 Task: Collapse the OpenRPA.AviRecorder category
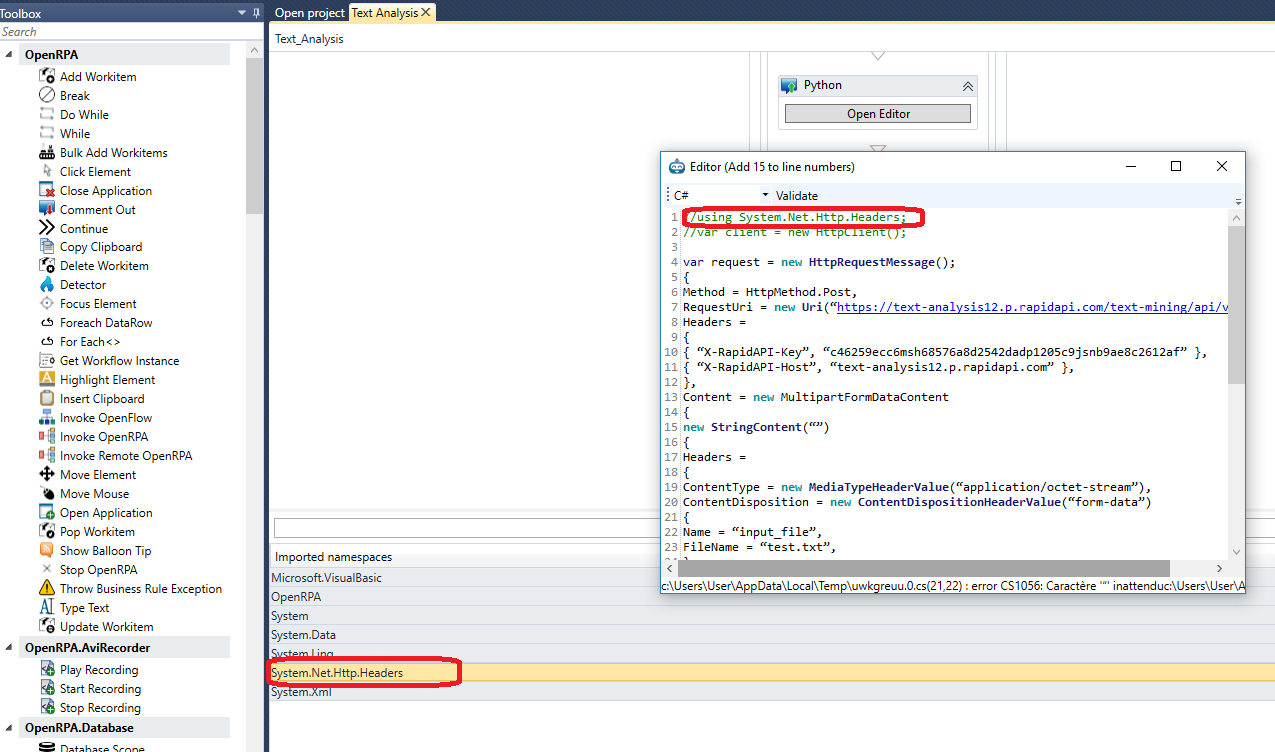click(x=10, y=647)
